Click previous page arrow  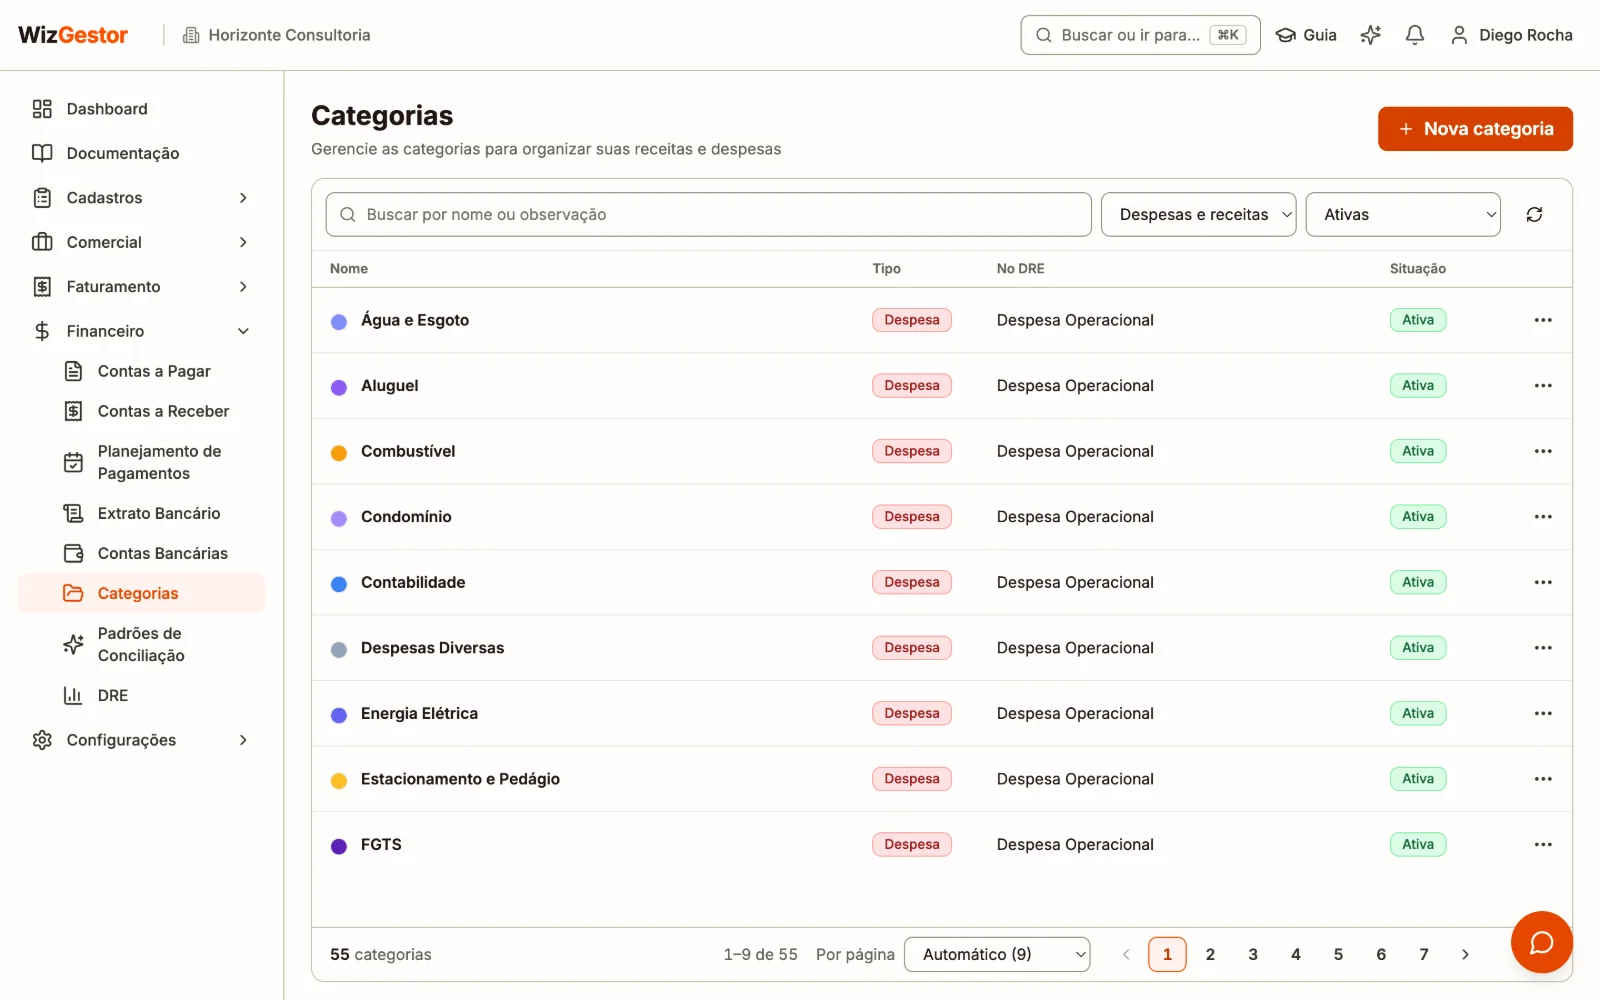tap(1126, 954)
